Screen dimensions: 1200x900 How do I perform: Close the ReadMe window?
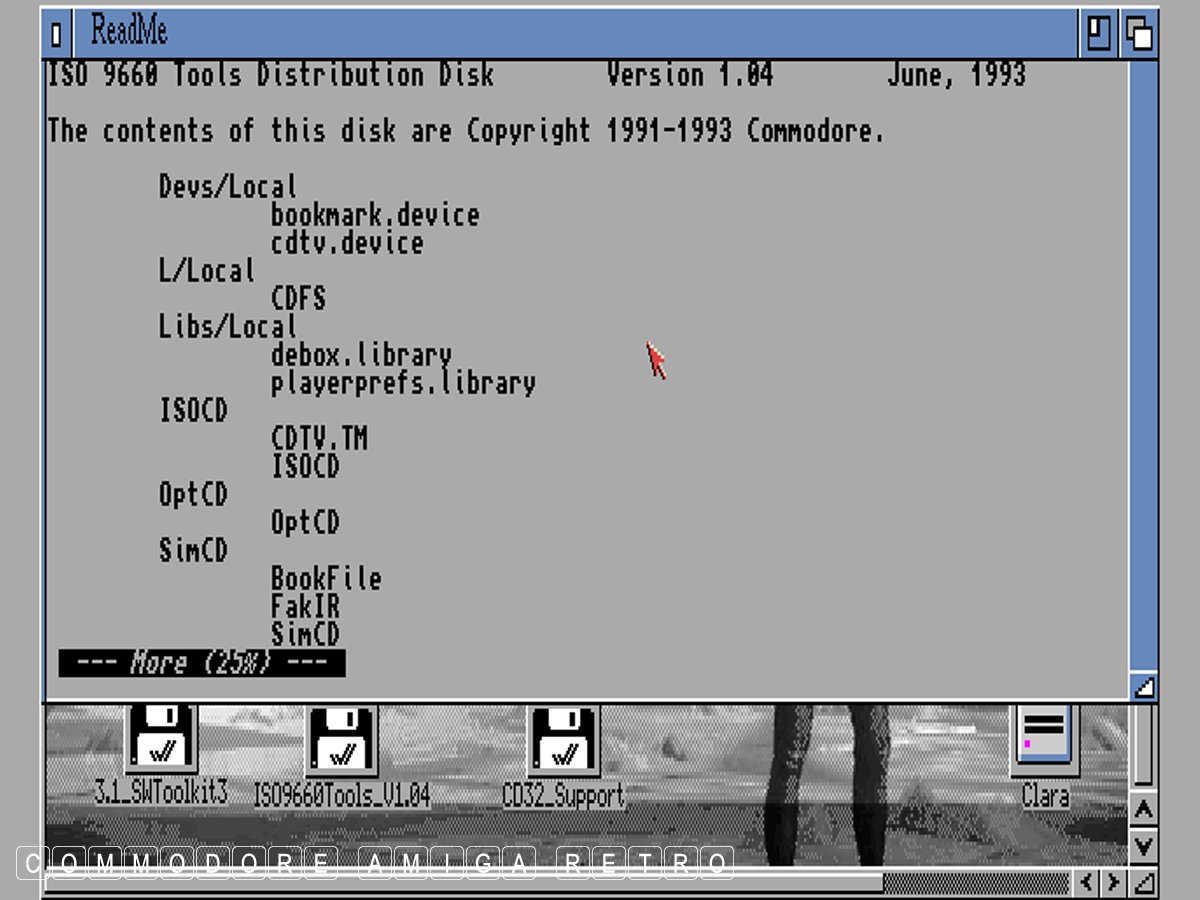click(56, 35)
